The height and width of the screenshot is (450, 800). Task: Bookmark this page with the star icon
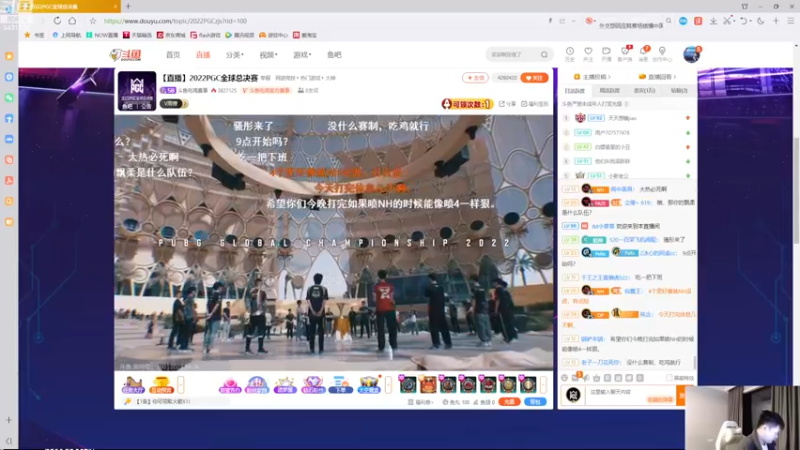(x=92, y=21)
